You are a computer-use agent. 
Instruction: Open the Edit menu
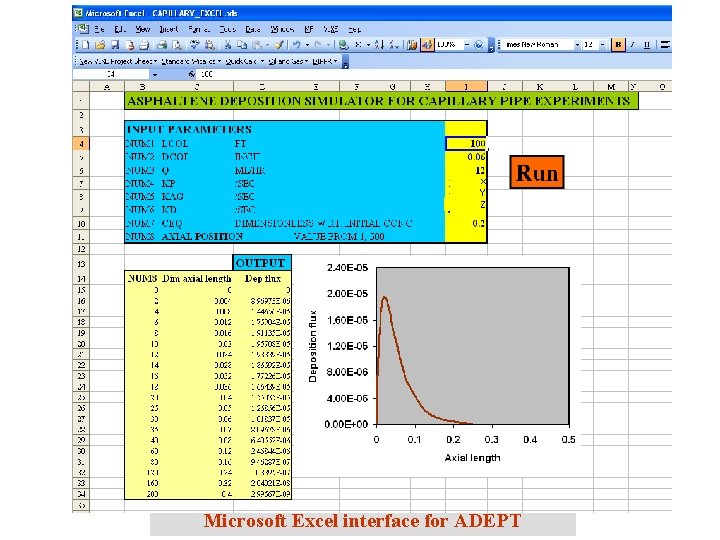coord(120,29)
